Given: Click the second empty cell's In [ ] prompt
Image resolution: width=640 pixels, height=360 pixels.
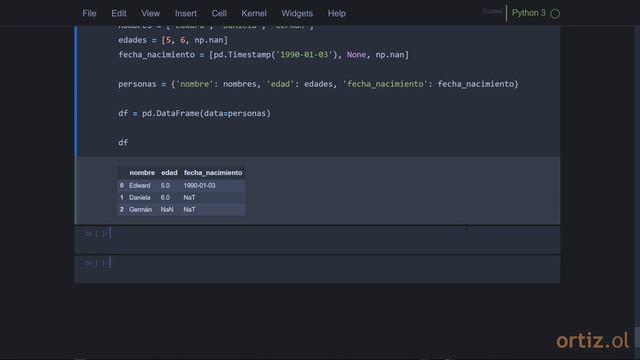Looking at the screenshot, I should pyautogui.click(x=96, y=263).
